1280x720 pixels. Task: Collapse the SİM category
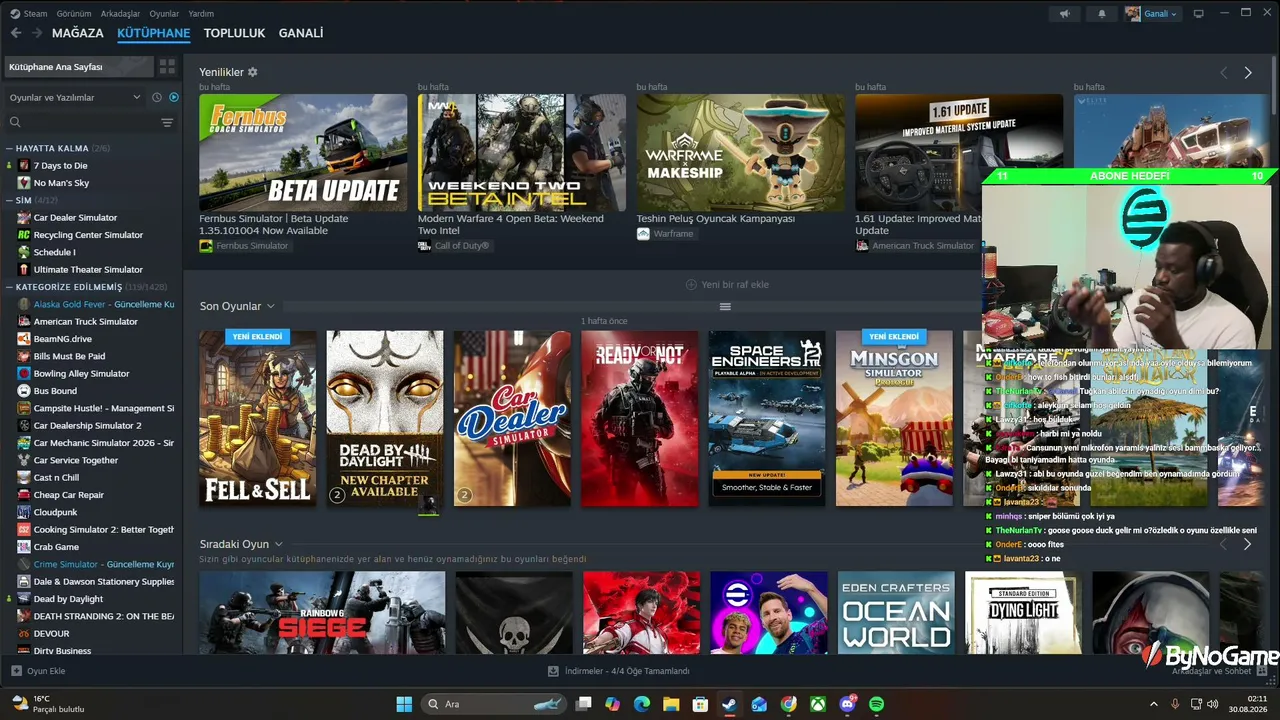click(x=9, y=200)
